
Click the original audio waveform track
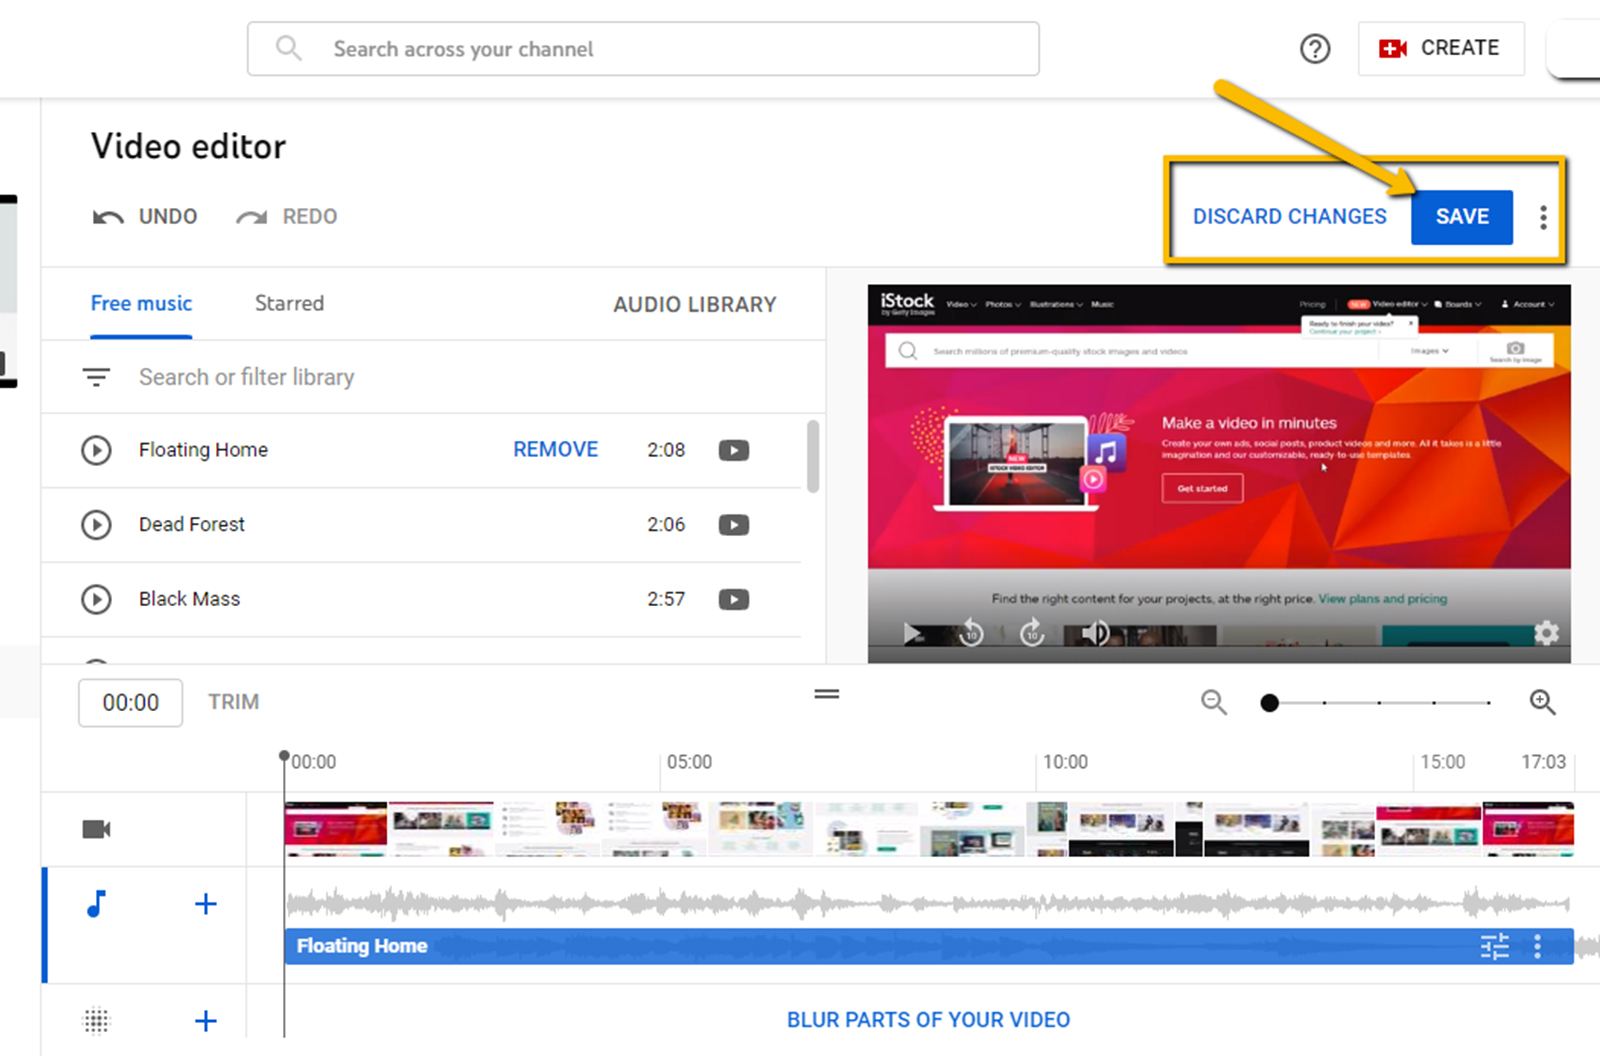tap(929, 904)
